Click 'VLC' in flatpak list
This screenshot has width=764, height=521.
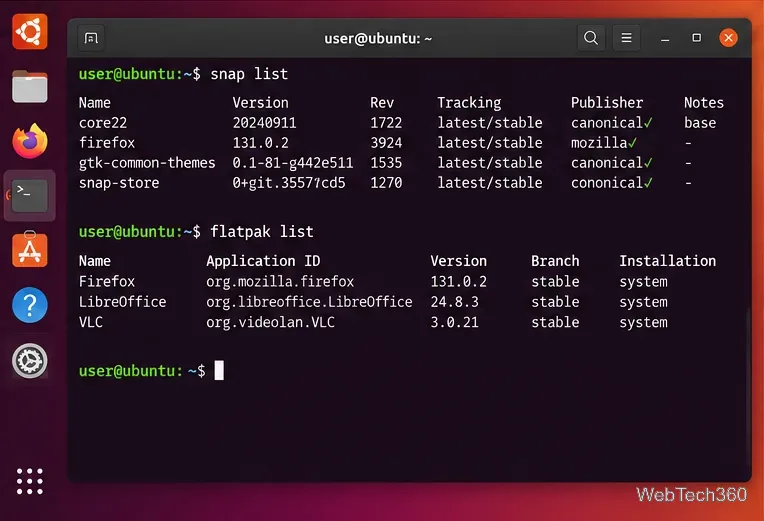coord(91,323)
